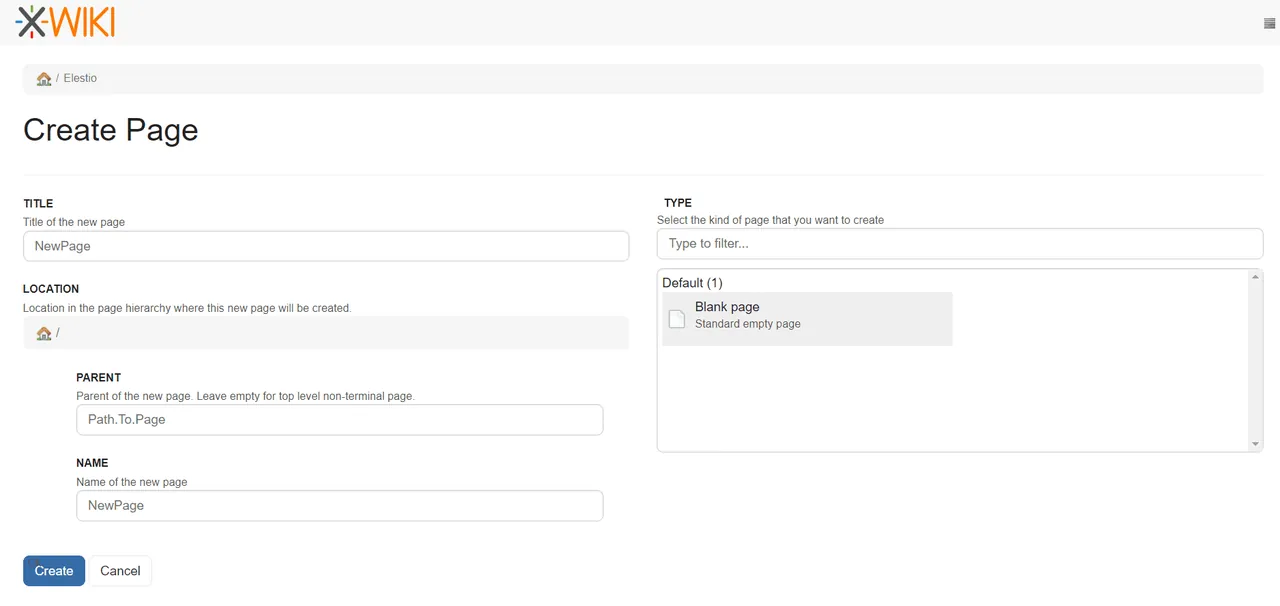Open the Elestio breadcrumb link

80,78
